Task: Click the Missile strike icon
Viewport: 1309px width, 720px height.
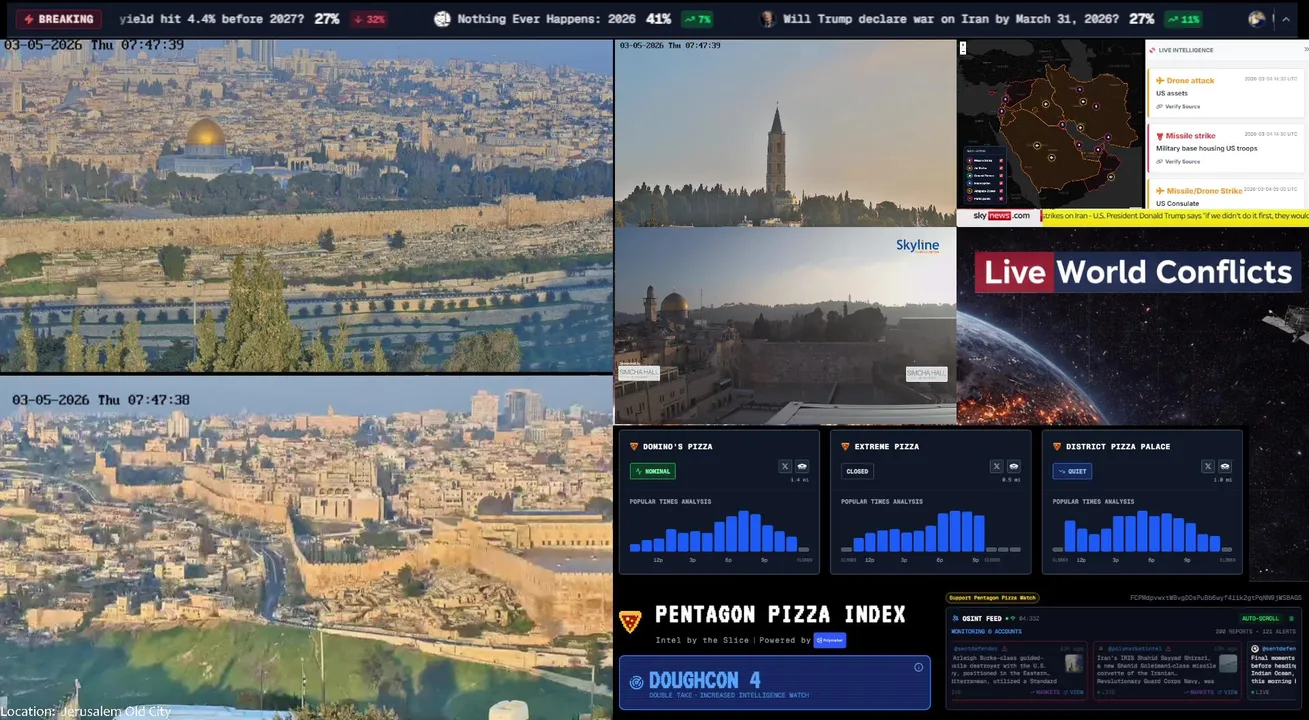Action: coord(1160,136)
